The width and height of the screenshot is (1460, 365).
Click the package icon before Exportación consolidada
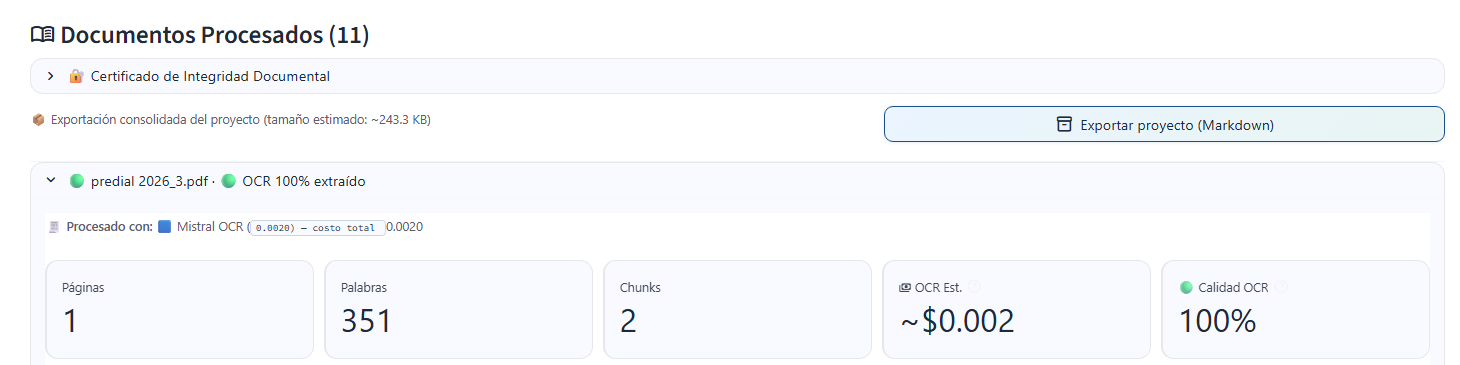coord(38,120)
